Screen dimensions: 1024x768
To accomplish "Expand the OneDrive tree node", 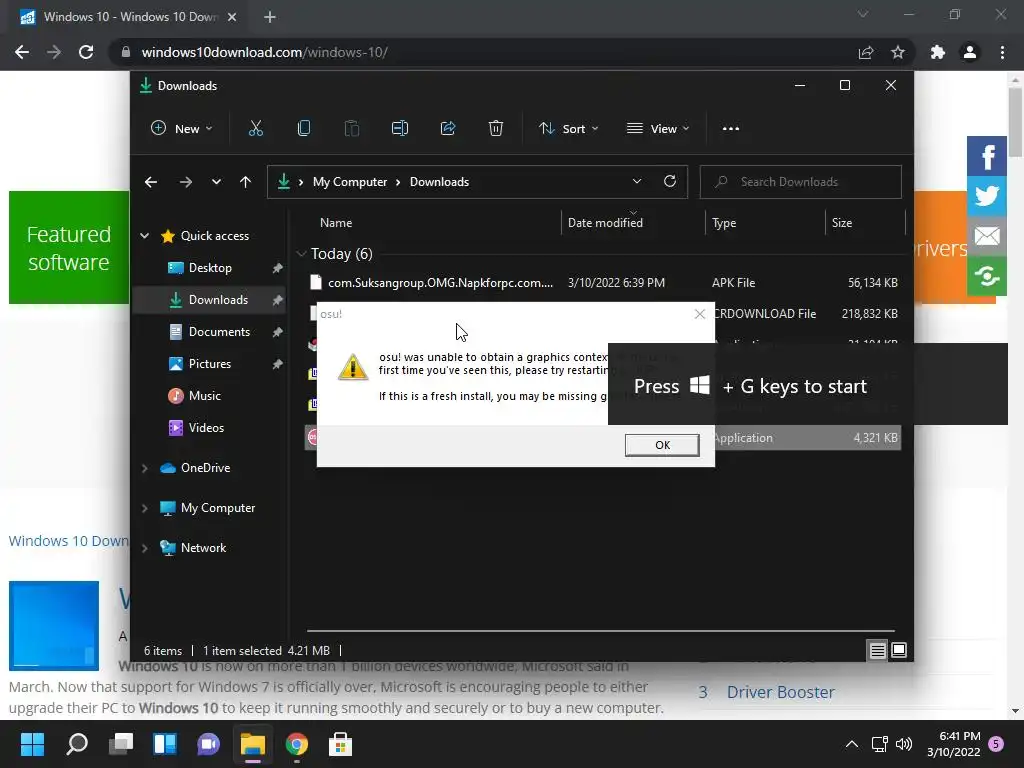I will click(145, 468).
